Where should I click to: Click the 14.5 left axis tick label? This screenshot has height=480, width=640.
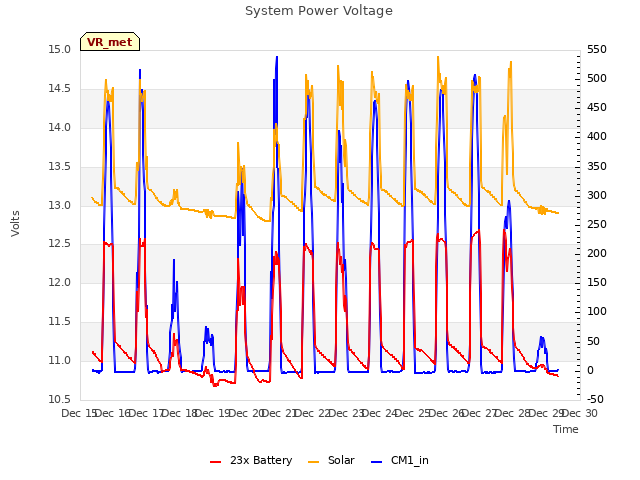coord(60,89)
